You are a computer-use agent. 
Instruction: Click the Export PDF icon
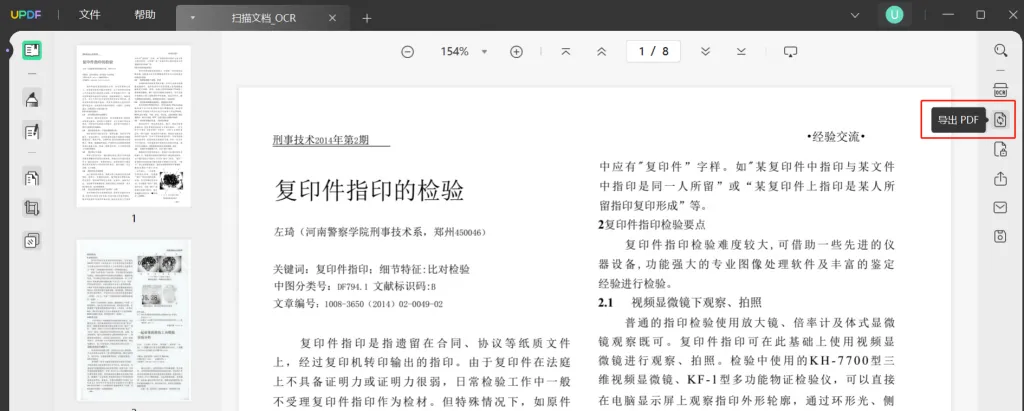[1000, 120]
